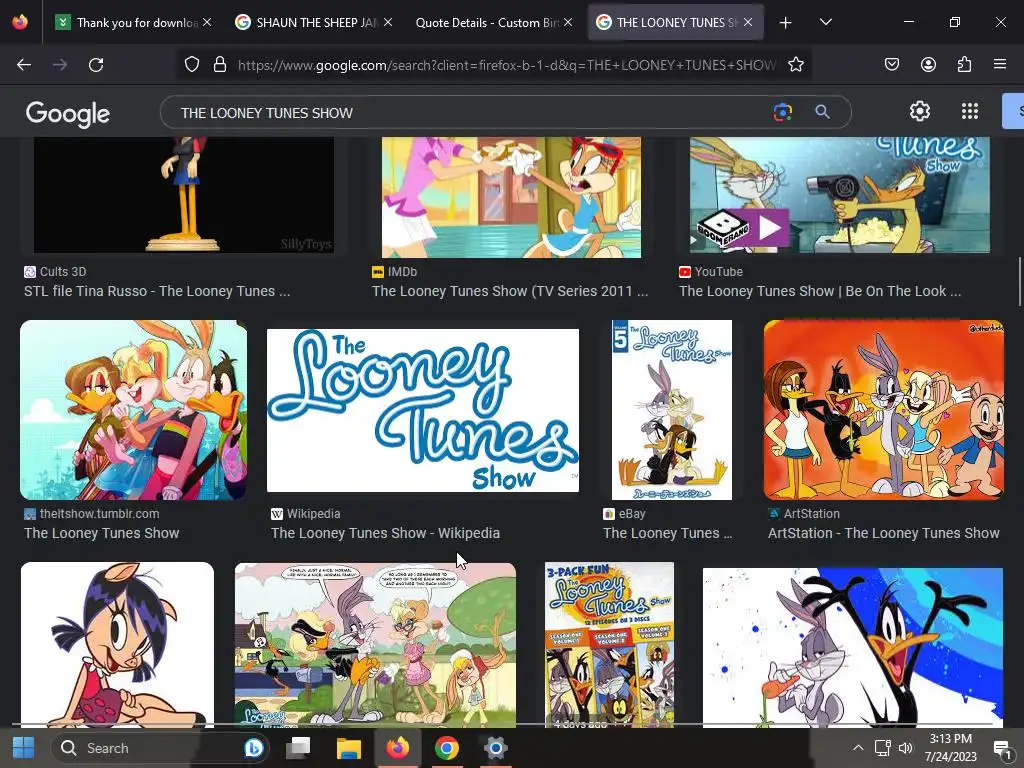1024x768 pixels.
Task: Switch to the SHAUN THE SHEEP tab
Action: [x=313, y=22]
